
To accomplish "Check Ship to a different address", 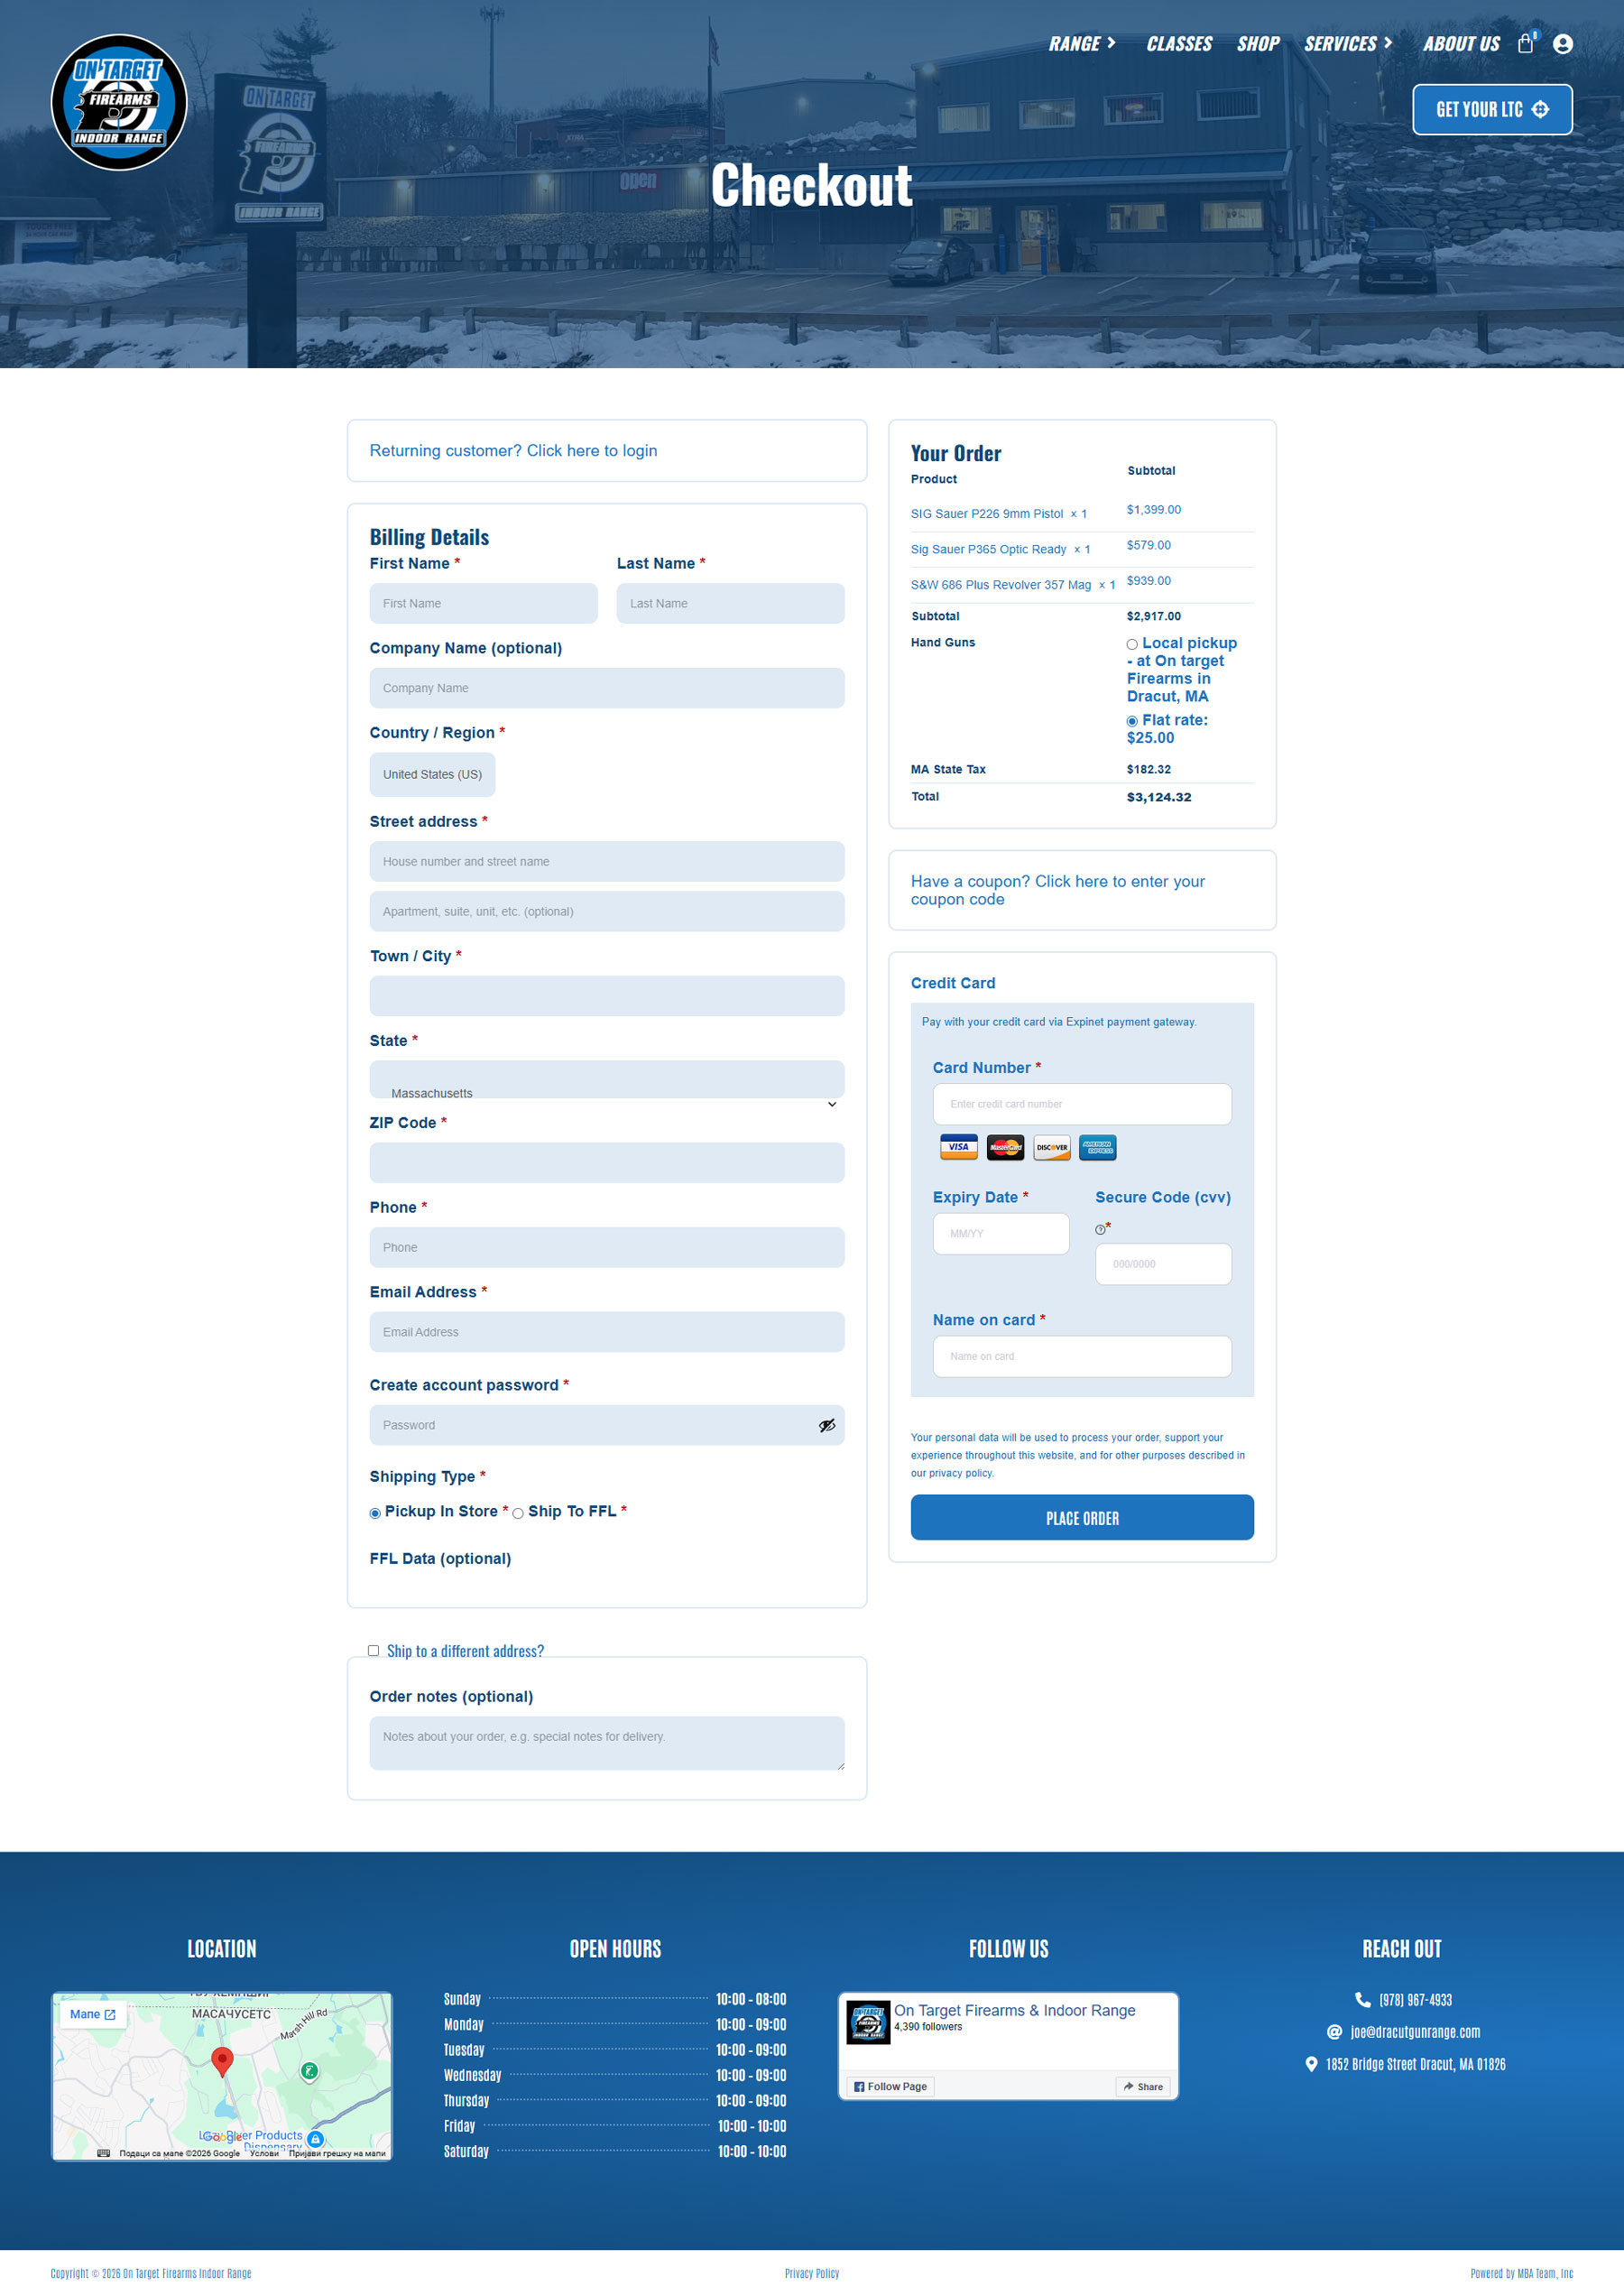I will pyautogui.click(x=373, y=1651).
